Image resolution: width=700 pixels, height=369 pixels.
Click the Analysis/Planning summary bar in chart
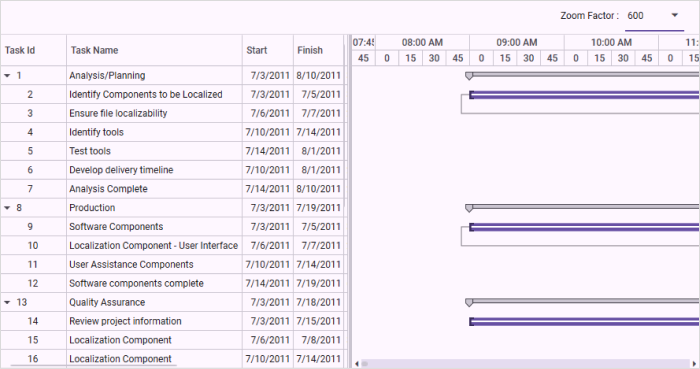pyautogui.click(x=583, y=75)
